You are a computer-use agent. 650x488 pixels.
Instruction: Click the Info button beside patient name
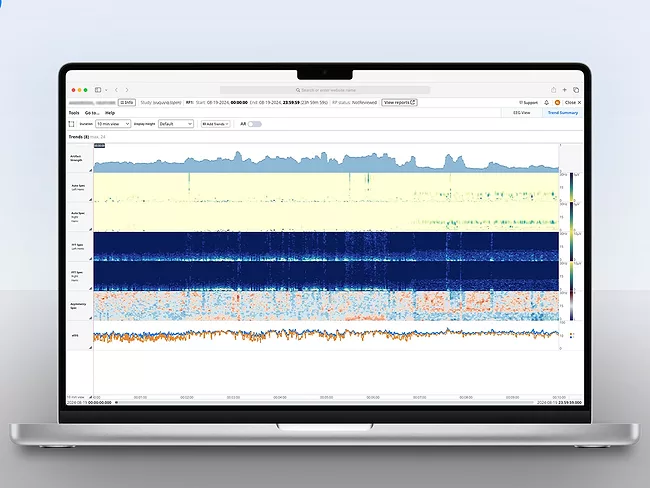pos(127,102)
